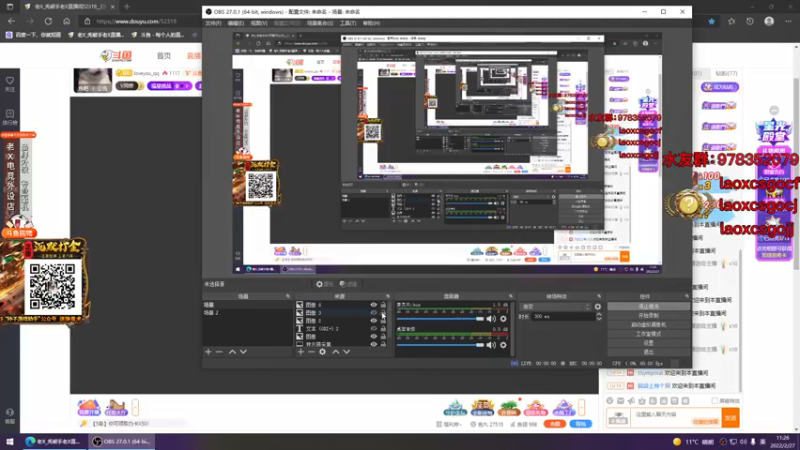
Task: Add a new source with plus icon
Action: (301, 352)
